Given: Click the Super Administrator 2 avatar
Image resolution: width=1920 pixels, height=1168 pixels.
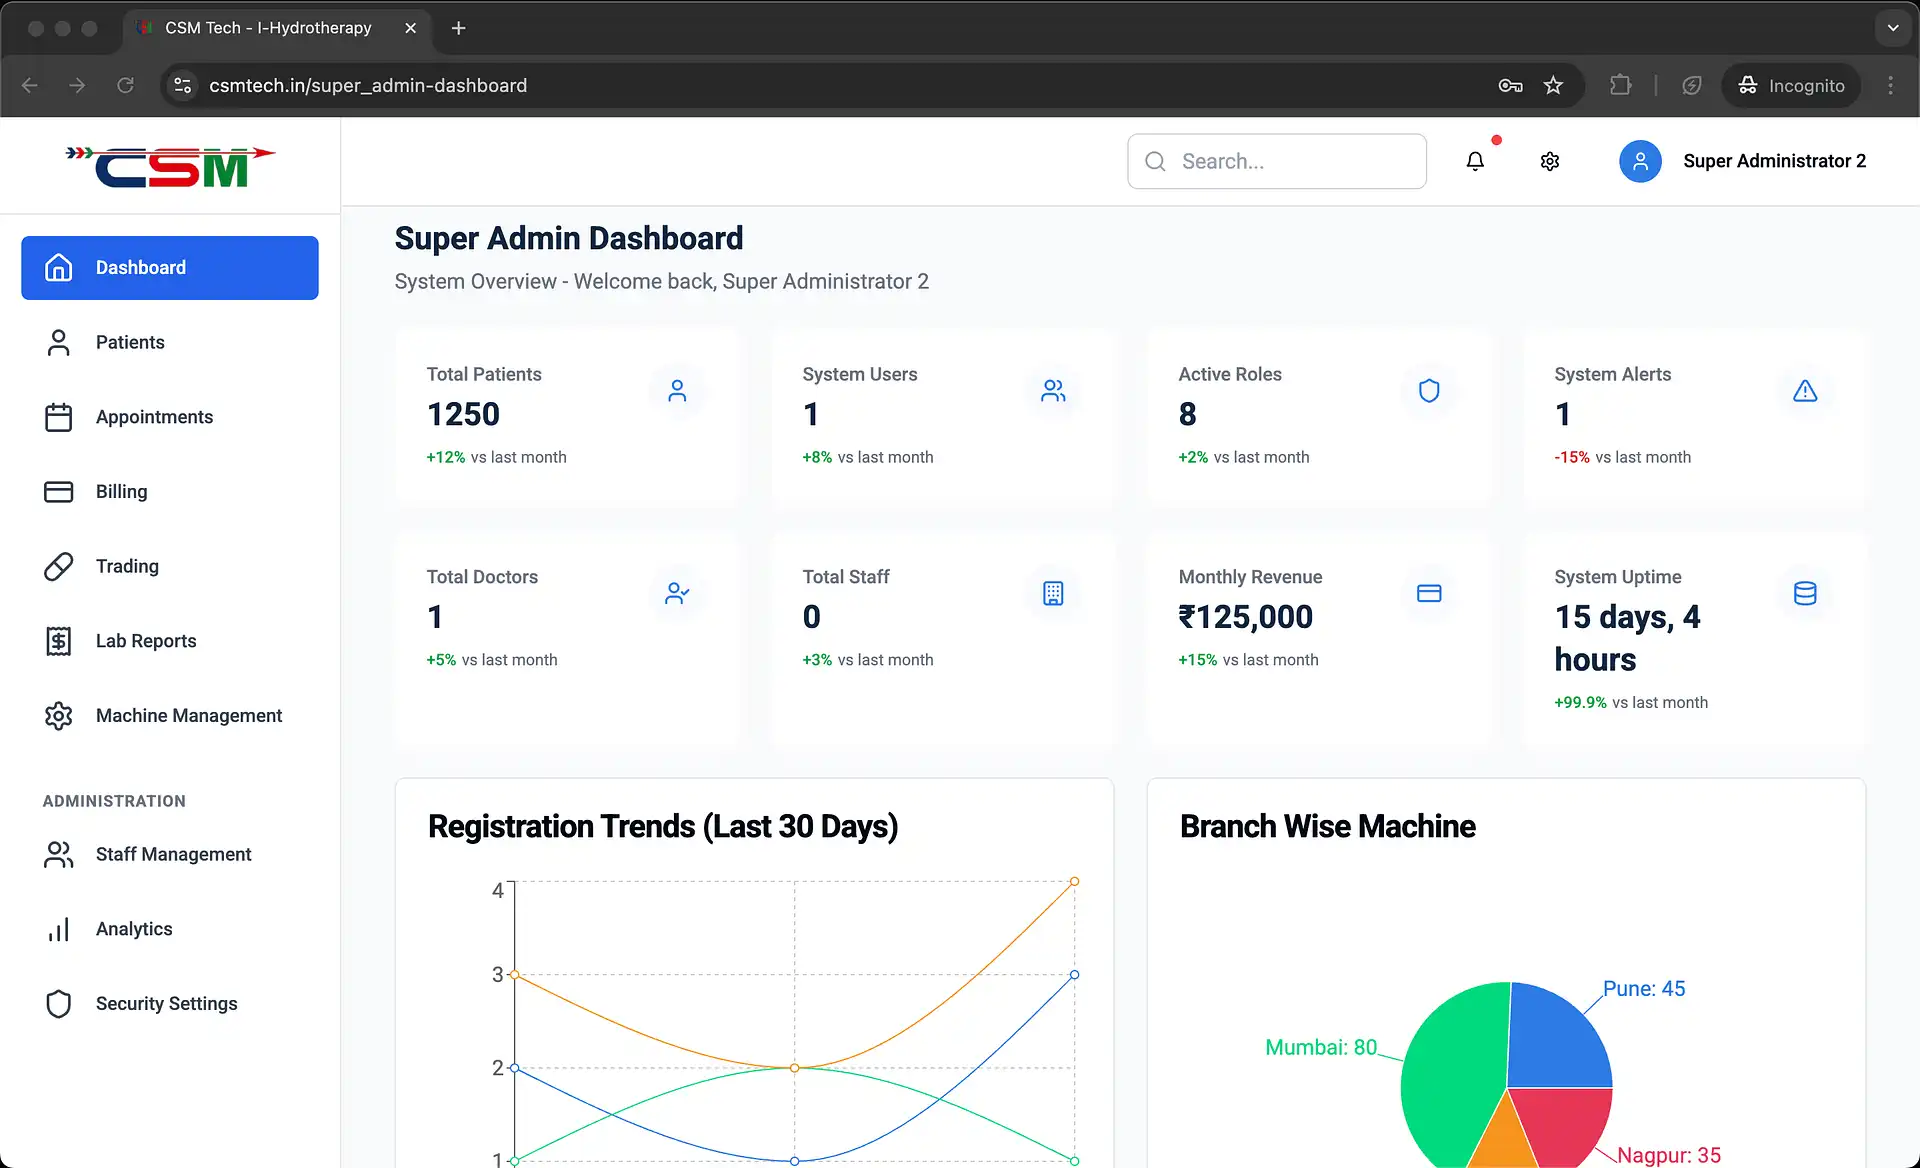Looking at the screenshot, I should (x=1640, y=161).
